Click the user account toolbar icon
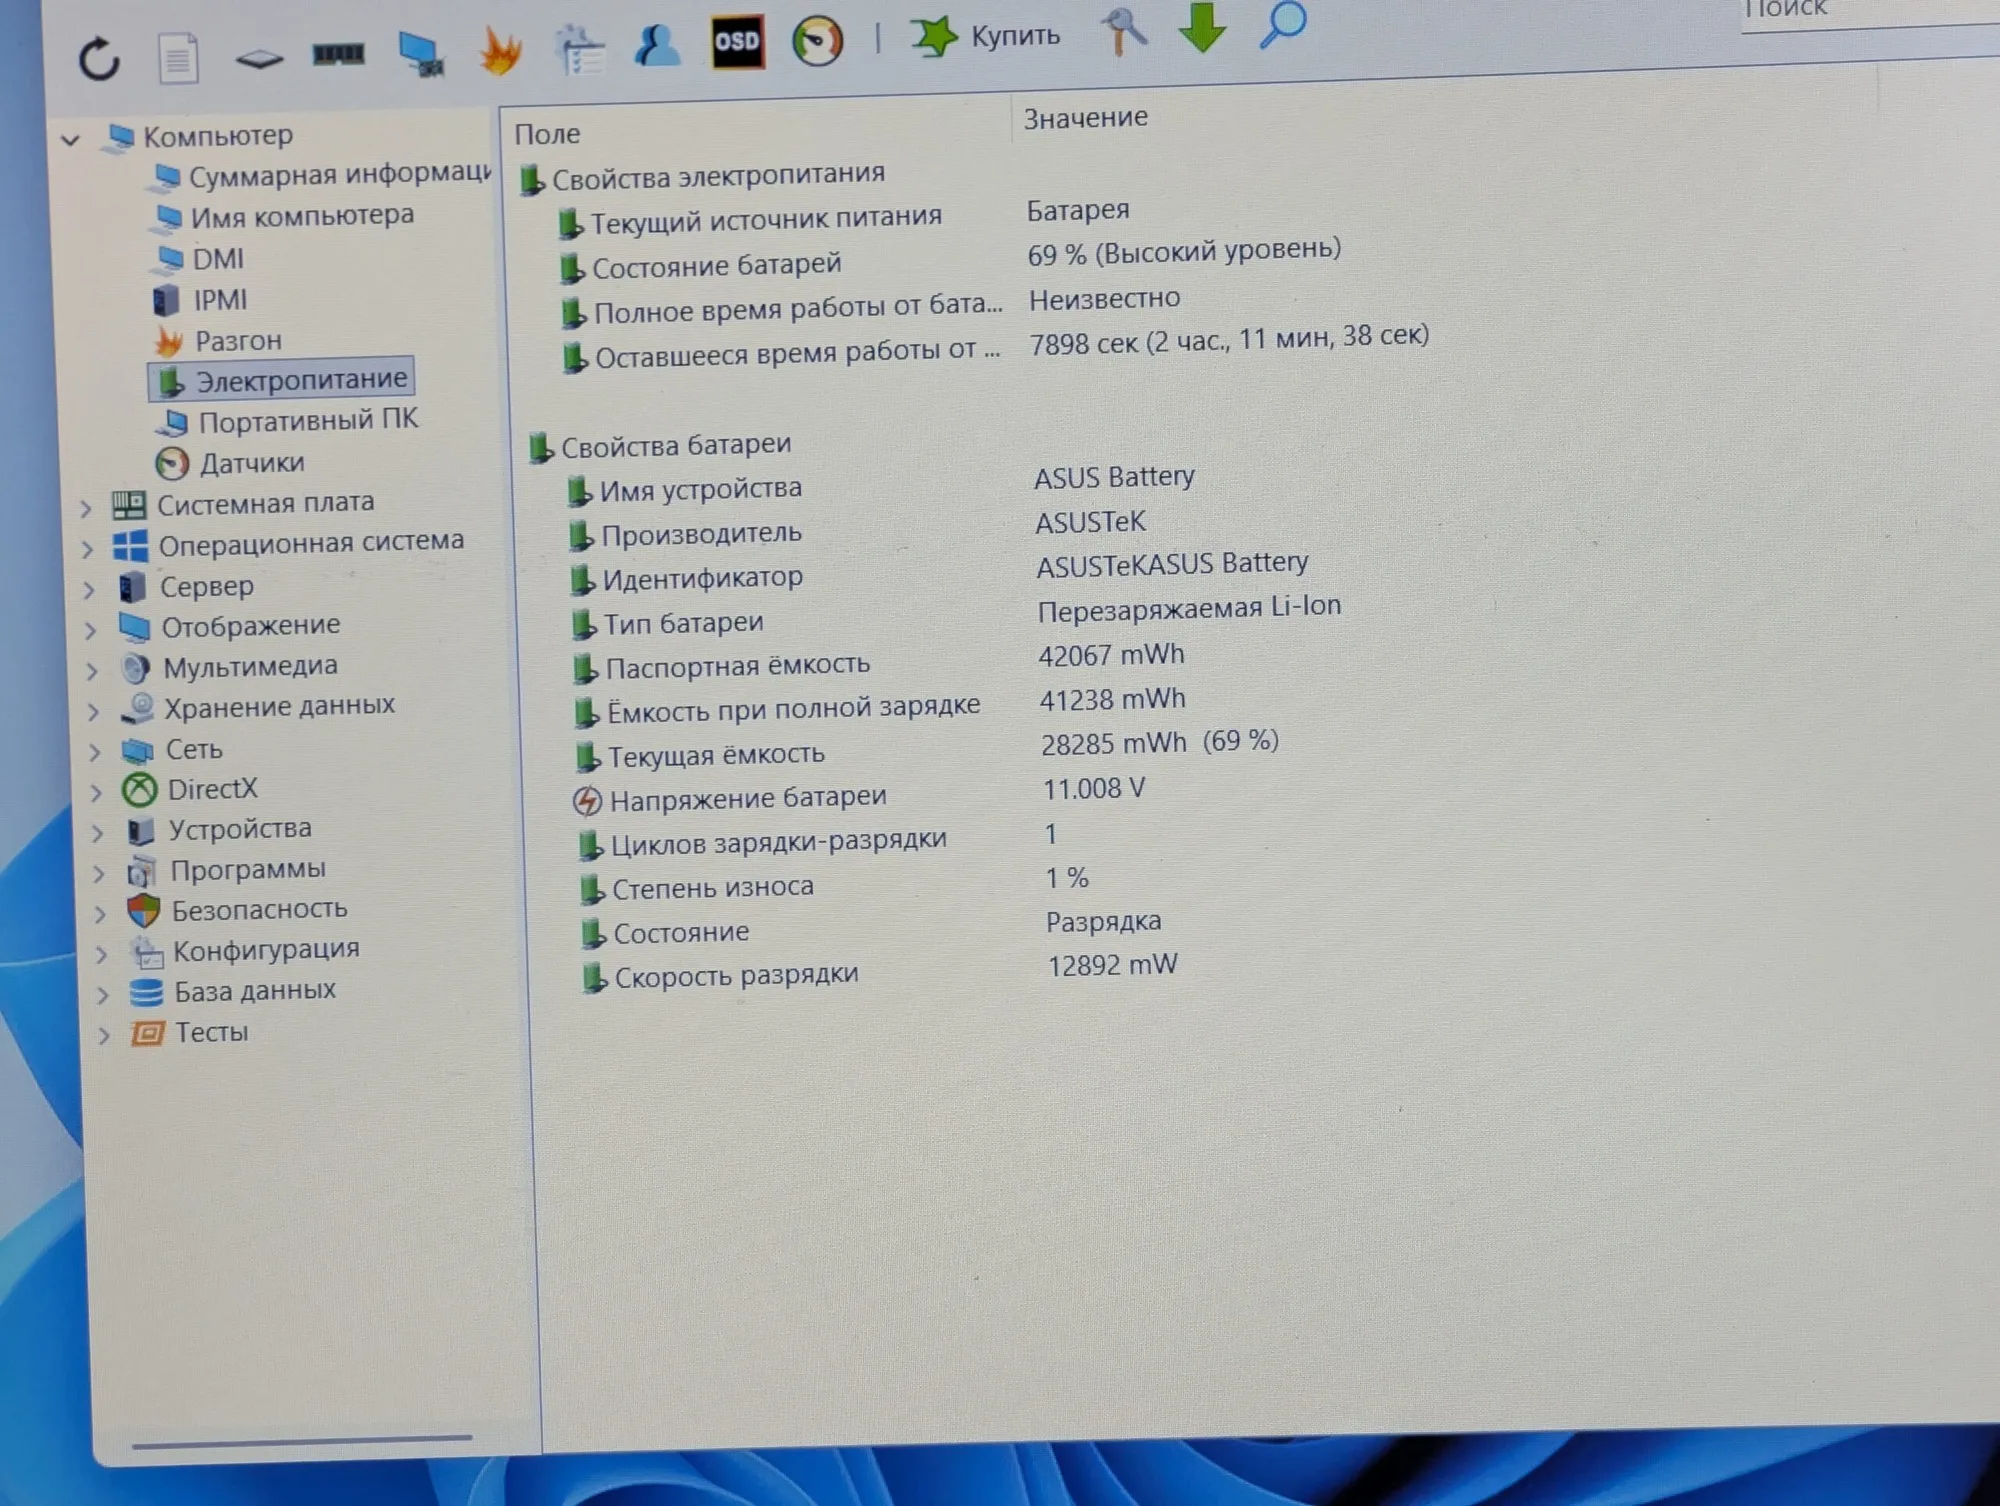The width and height of the screenshot is (2000, 1506). [657, 45]
